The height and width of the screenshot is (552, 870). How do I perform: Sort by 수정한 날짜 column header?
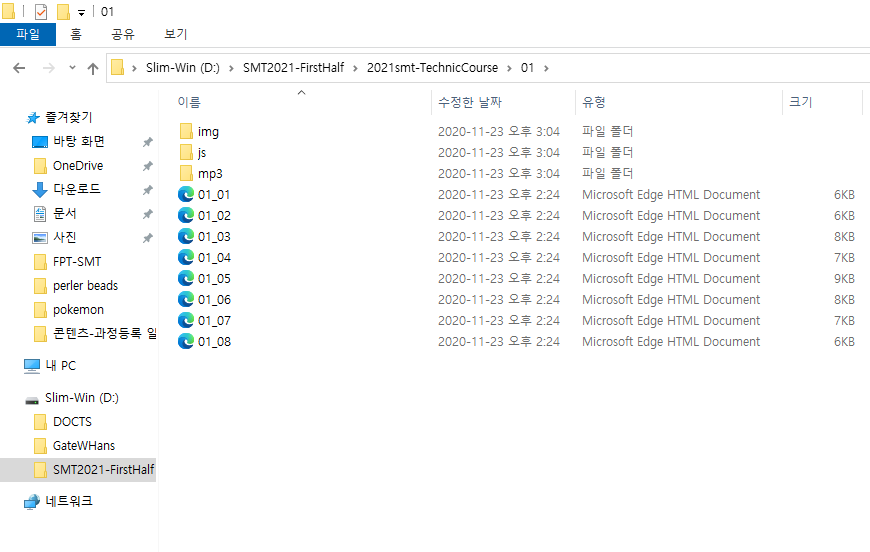pyautogui.click(x=469, y=102)
